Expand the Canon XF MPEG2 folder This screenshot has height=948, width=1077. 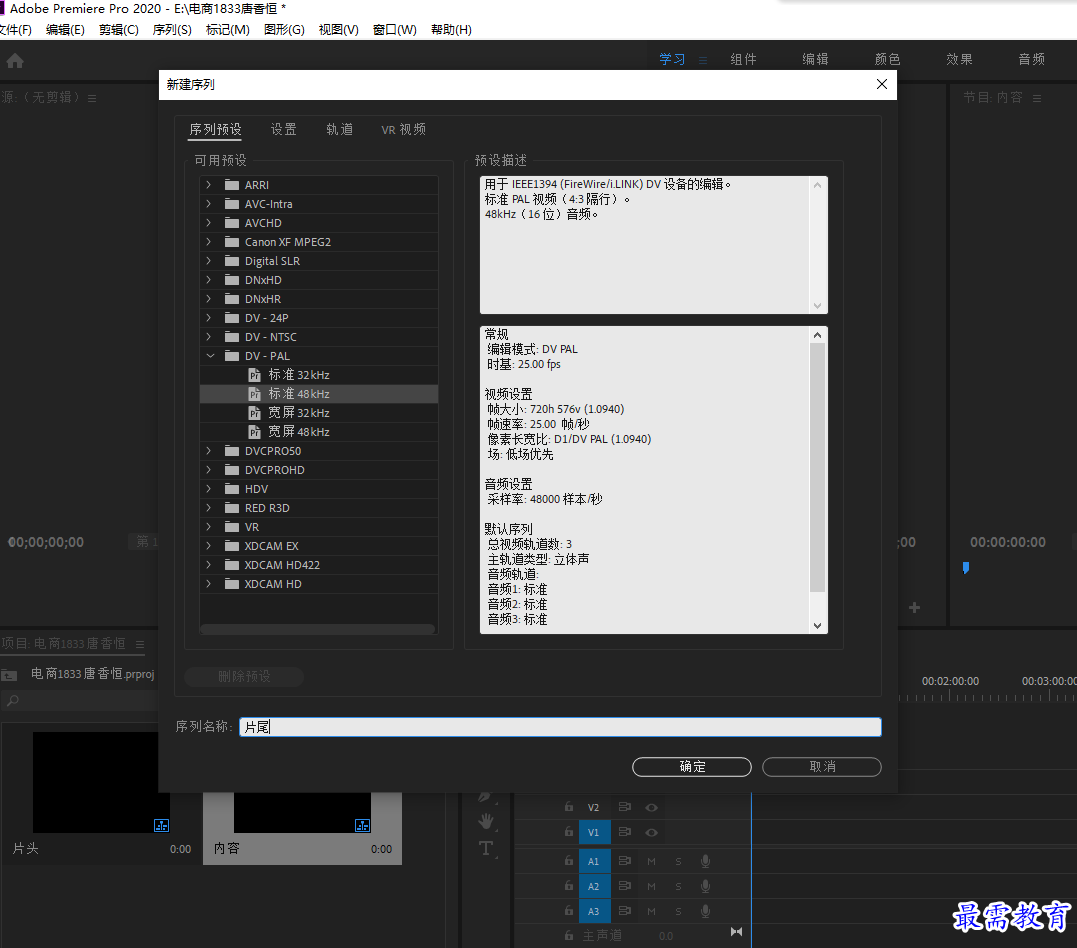[x=209, y=242]
